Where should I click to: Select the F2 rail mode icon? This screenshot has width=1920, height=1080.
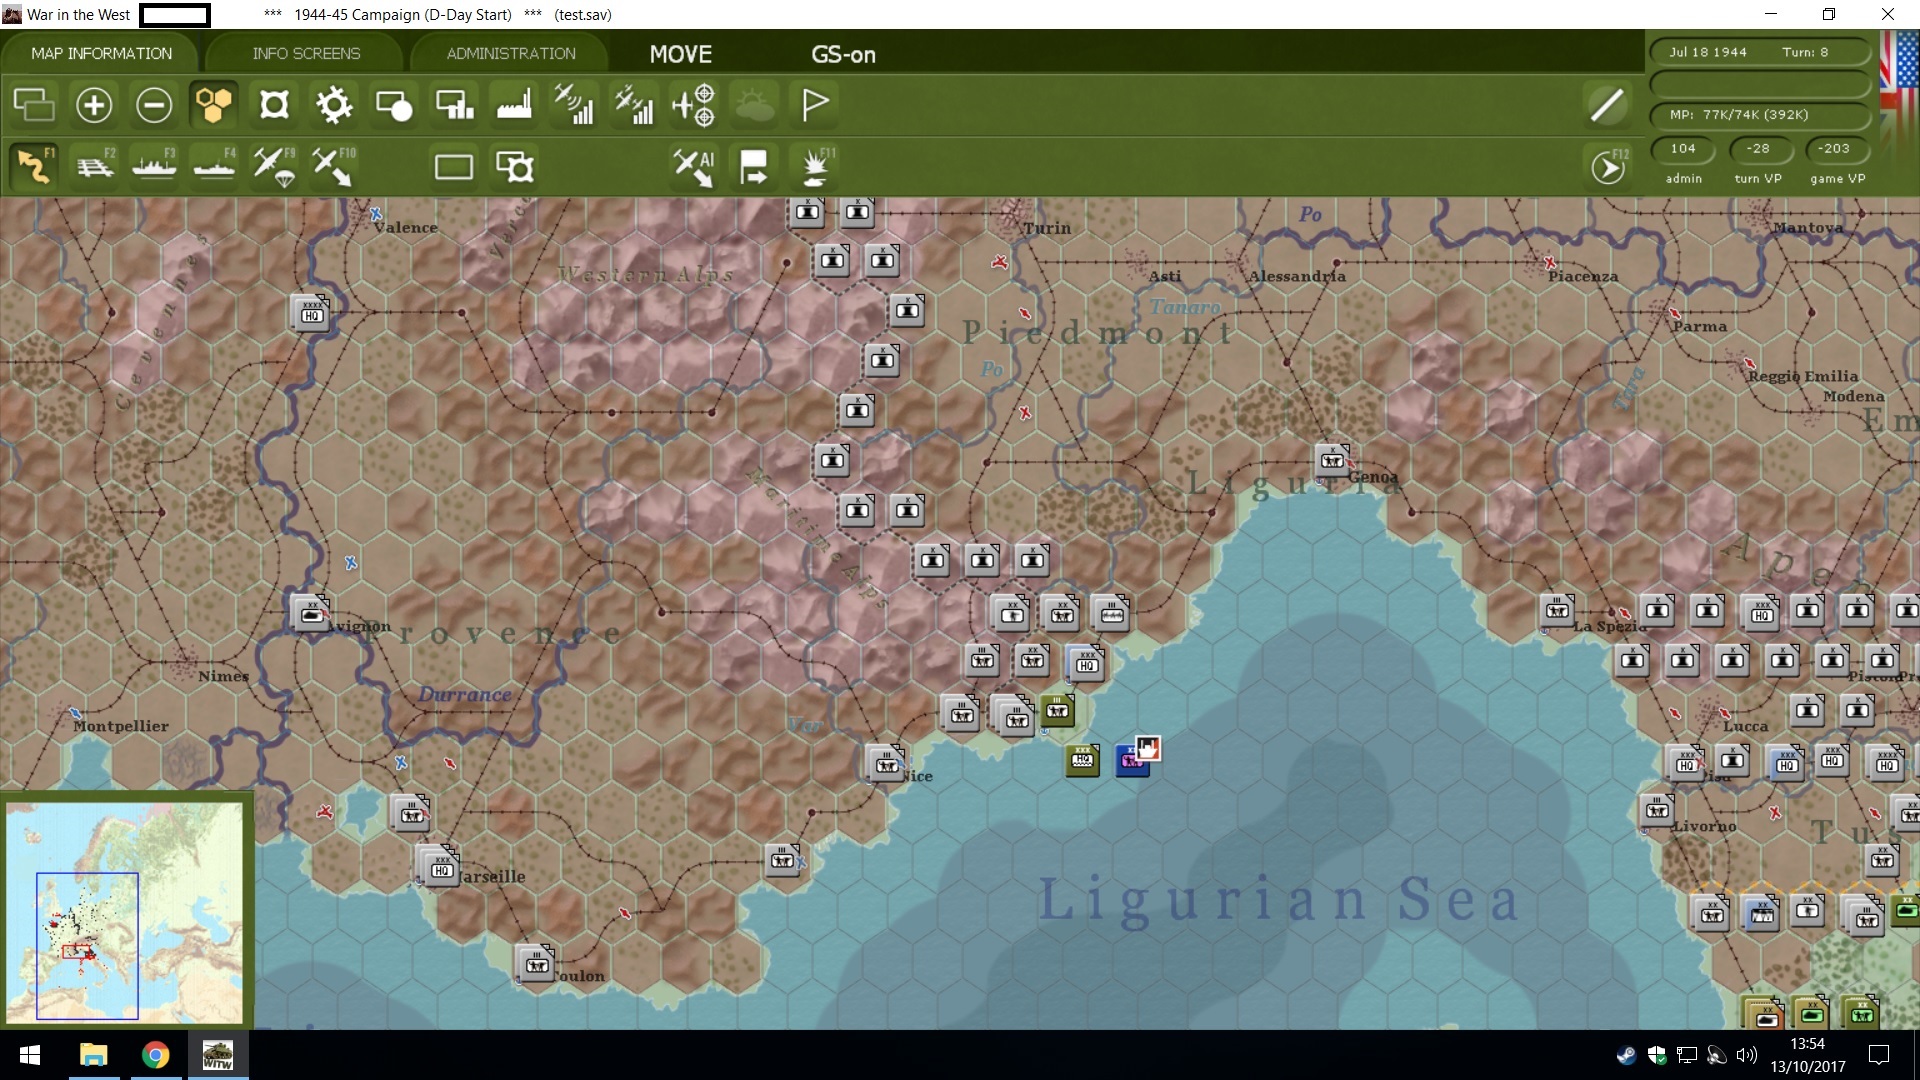(x=95, y=166)
